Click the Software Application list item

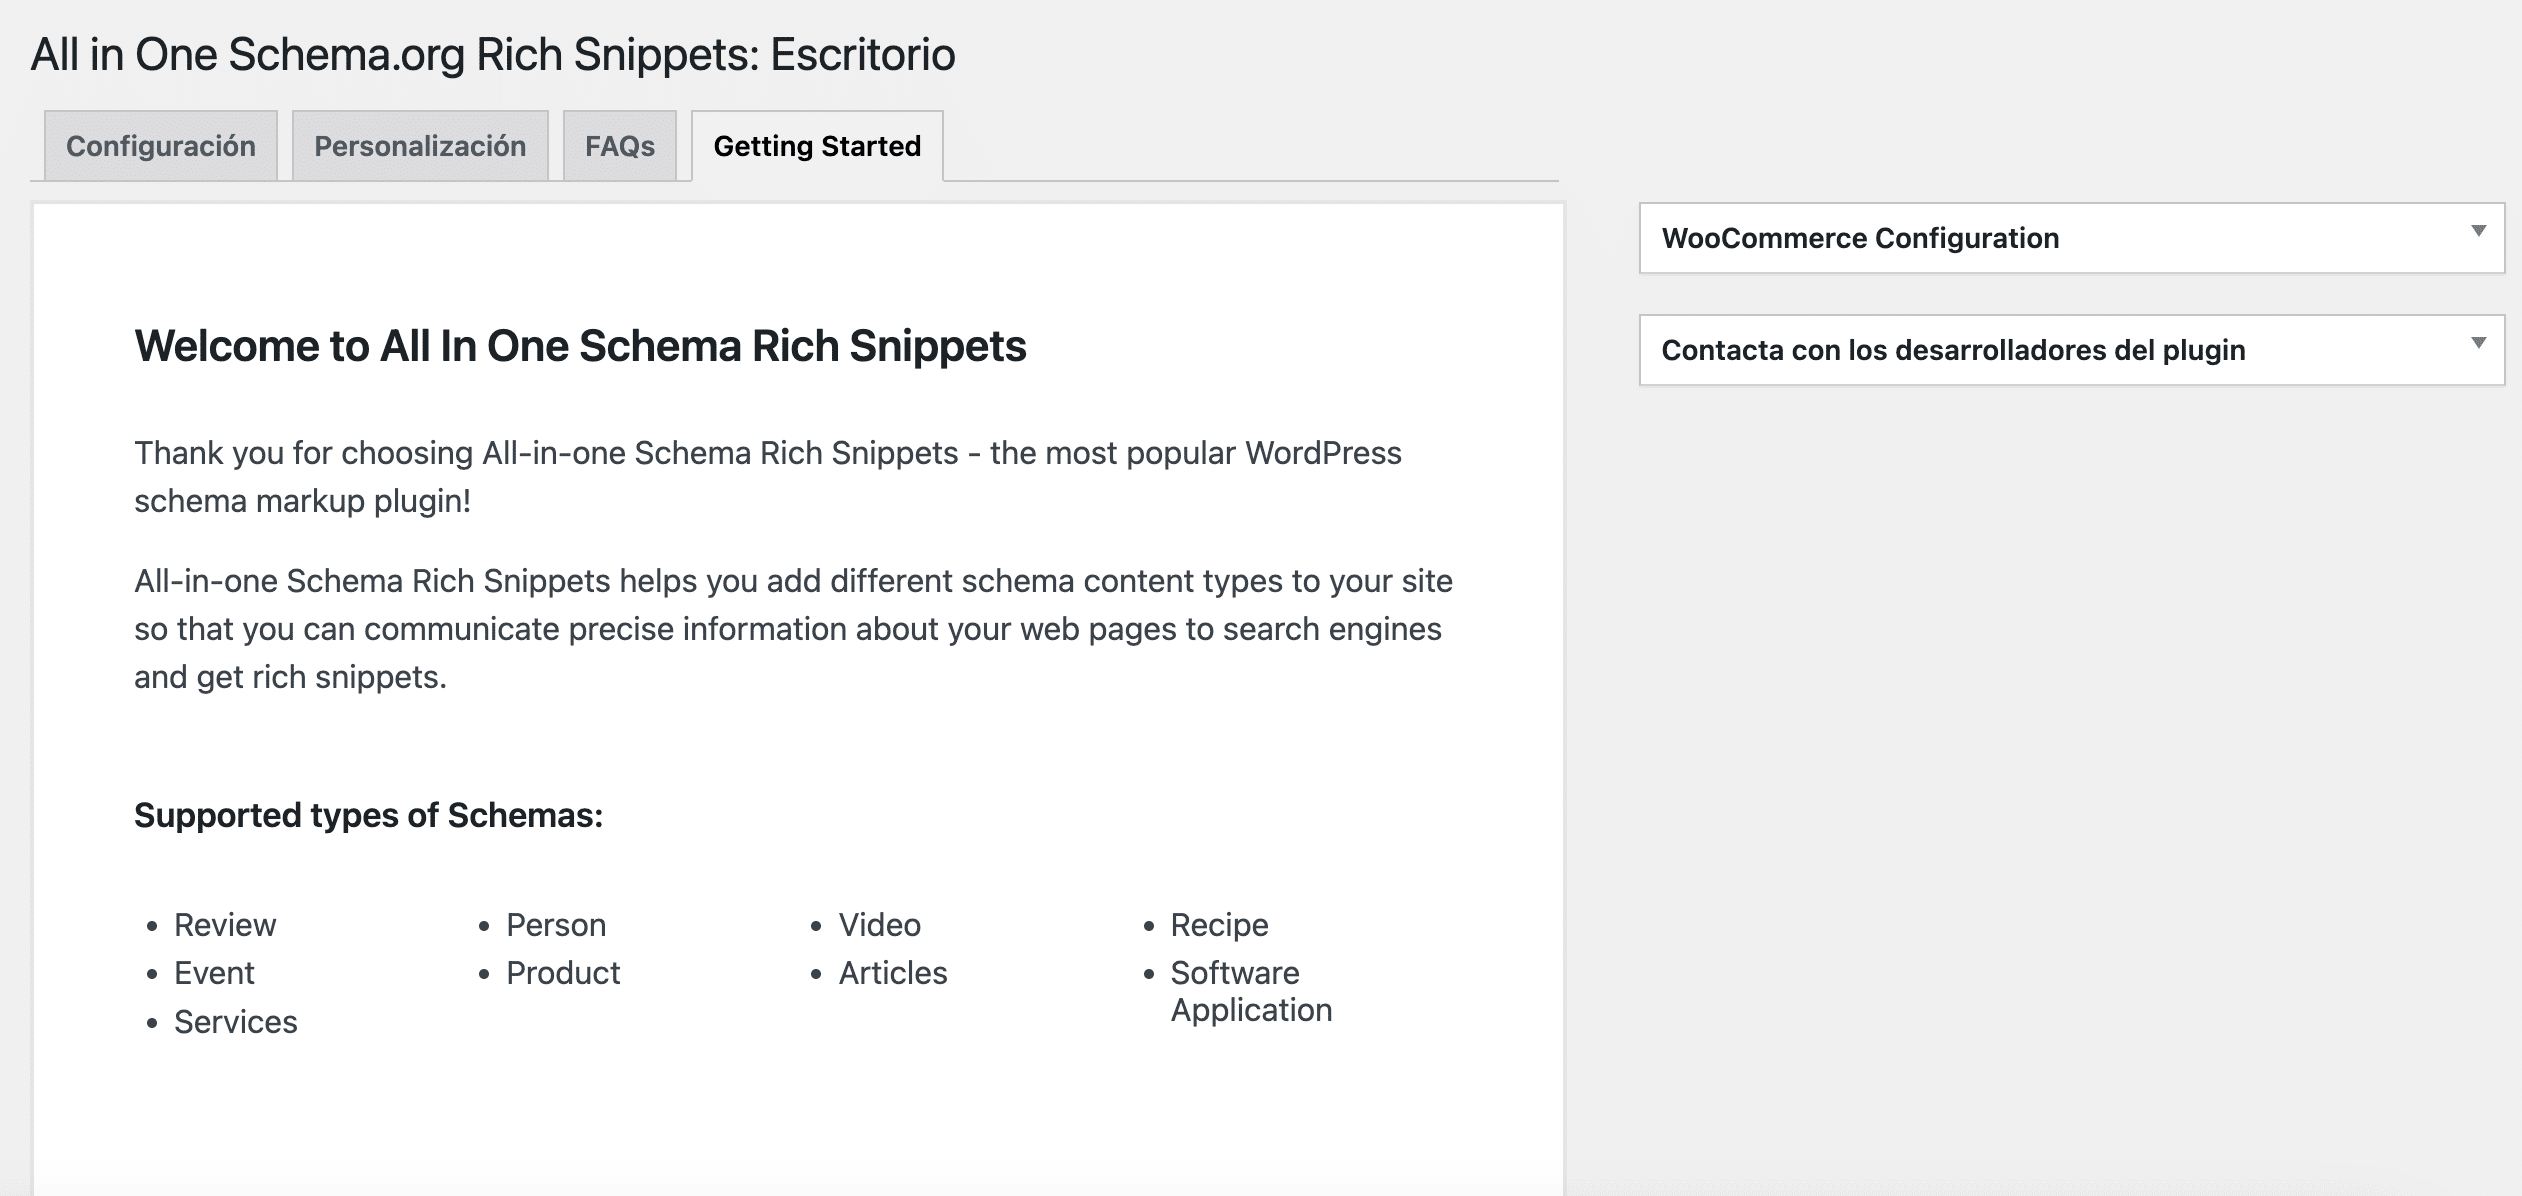point(1250,991)
